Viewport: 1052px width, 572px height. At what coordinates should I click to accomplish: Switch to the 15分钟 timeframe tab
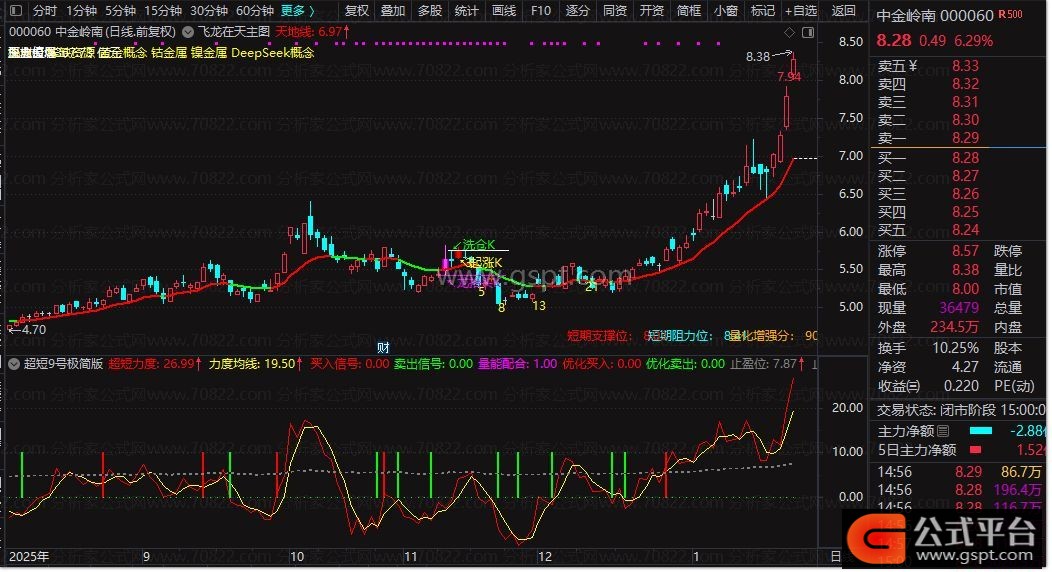[x=162, y=11]
